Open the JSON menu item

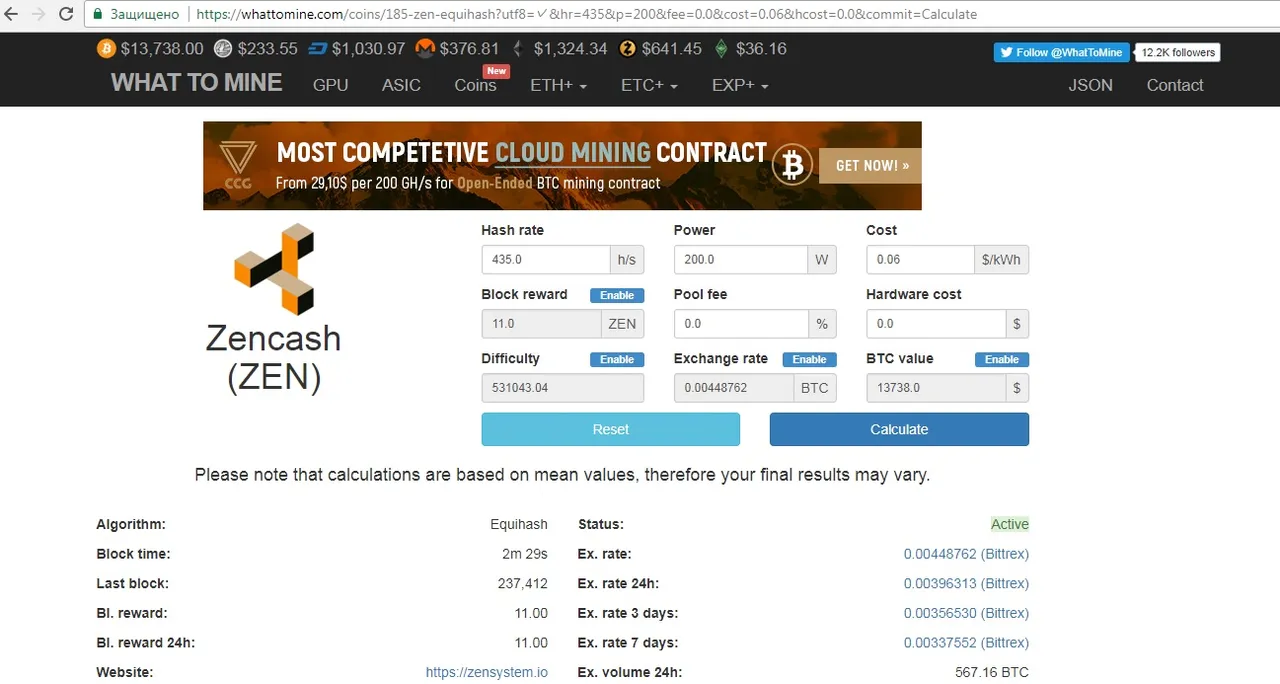(x=1090, y=85)
